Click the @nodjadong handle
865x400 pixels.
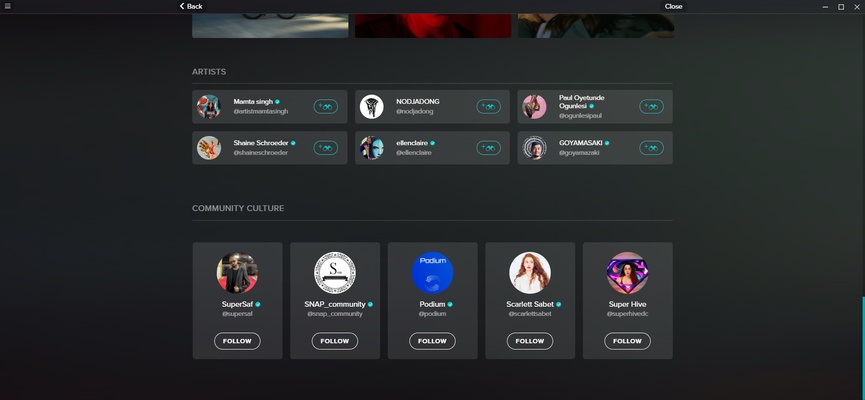pos(414,111)
